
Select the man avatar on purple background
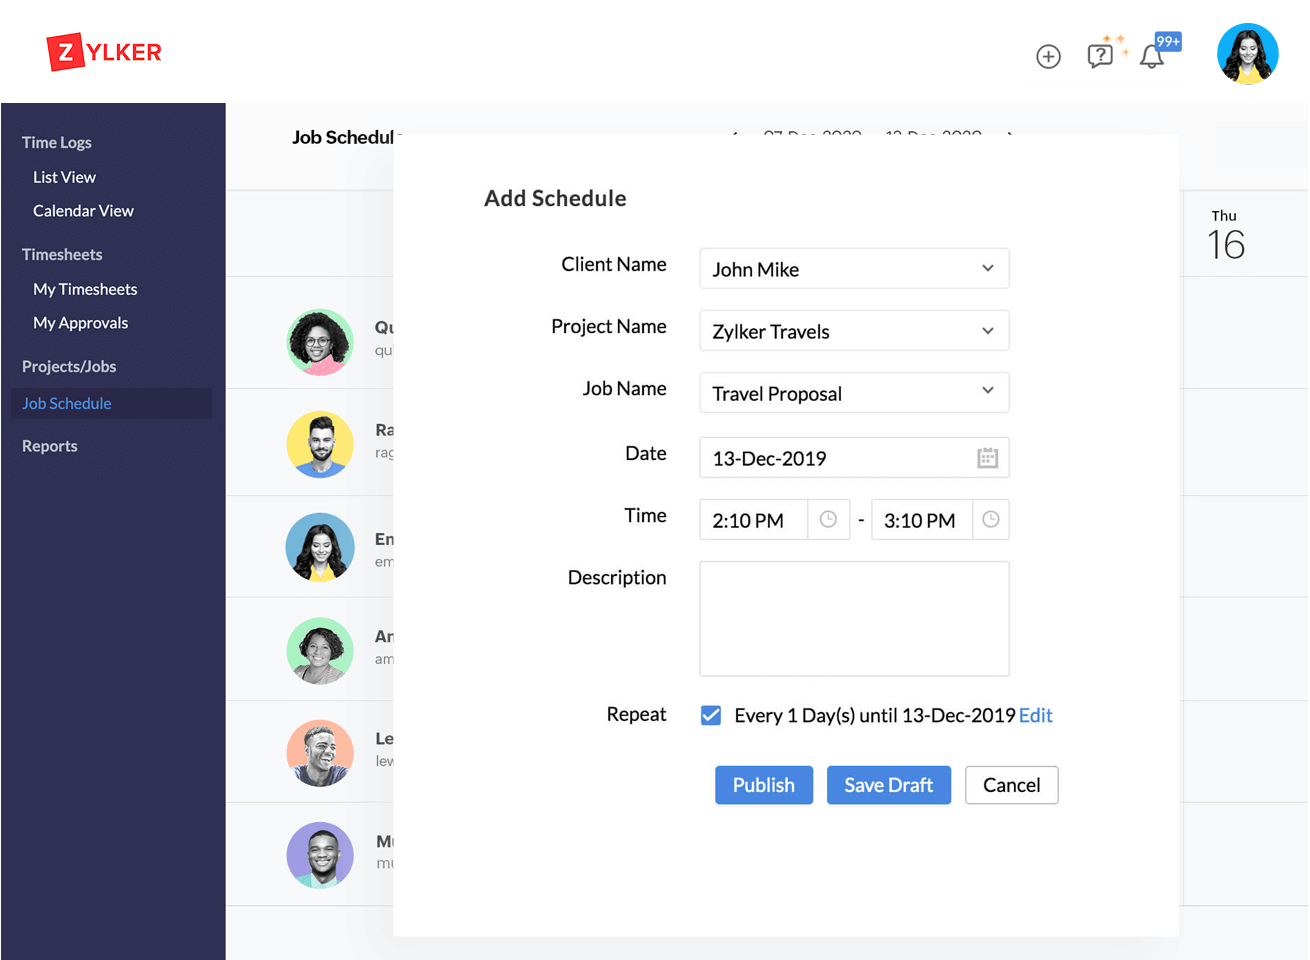click(x=320, y=855)
